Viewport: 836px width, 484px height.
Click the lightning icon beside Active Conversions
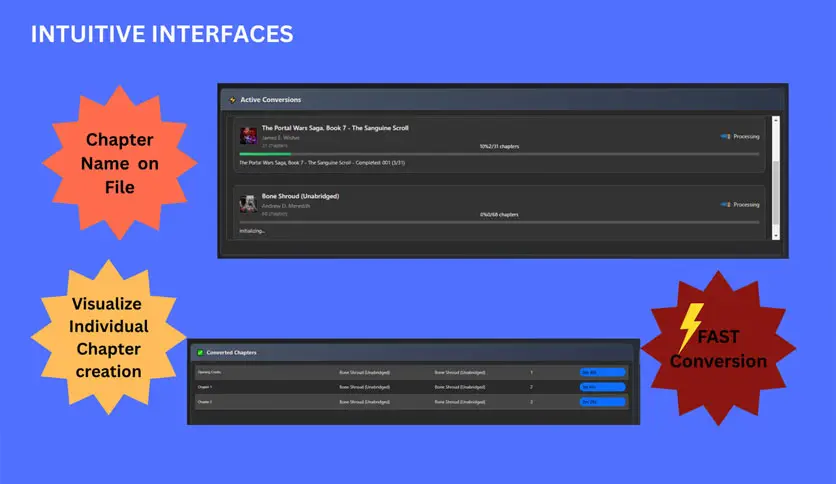coord(232,100)
